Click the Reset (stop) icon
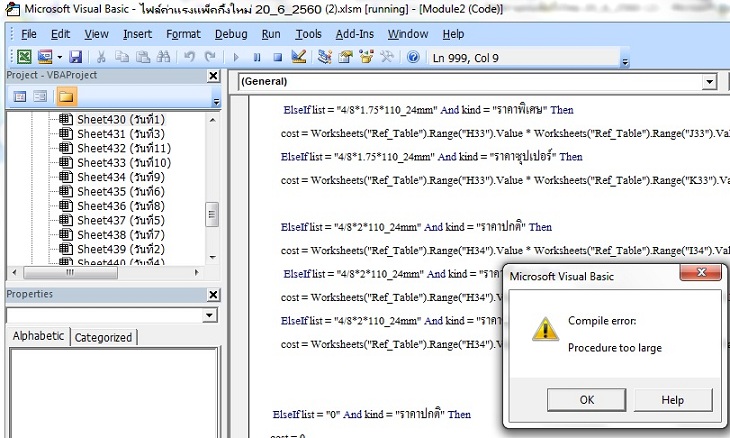Viewport: 730px width, 438px height. coord(277,57)
